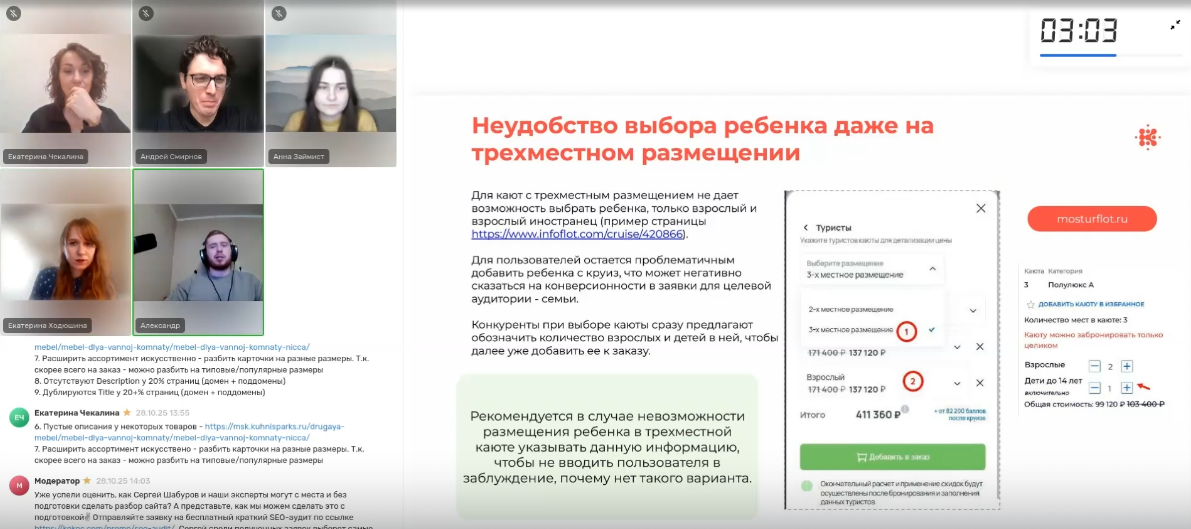Click the mosturflot.ru button
This screenshot has width=1191, height=529.
click(x=1091, y=219)
